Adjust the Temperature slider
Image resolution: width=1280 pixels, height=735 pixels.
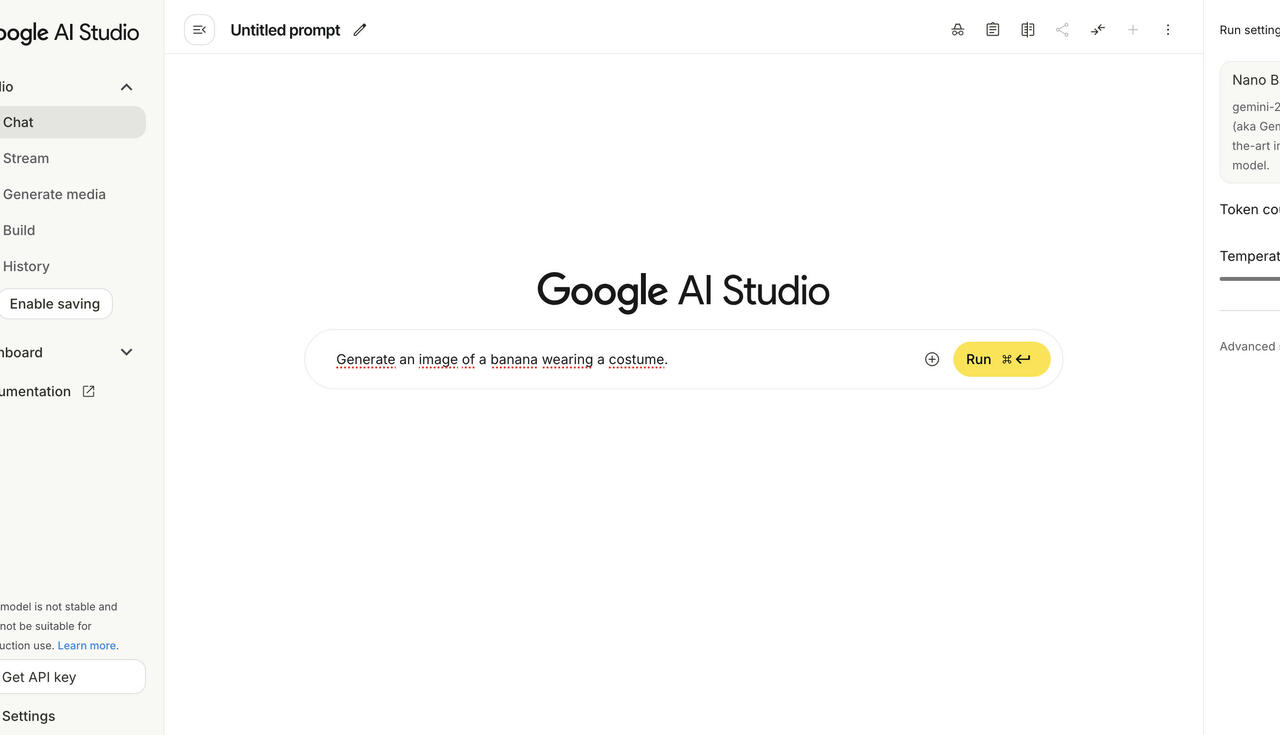[1250, 278]
